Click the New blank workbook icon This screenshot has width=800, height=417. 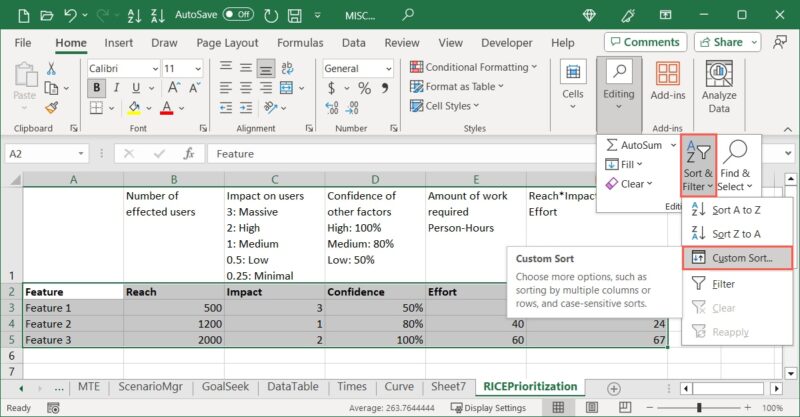[x=23, y=15]
